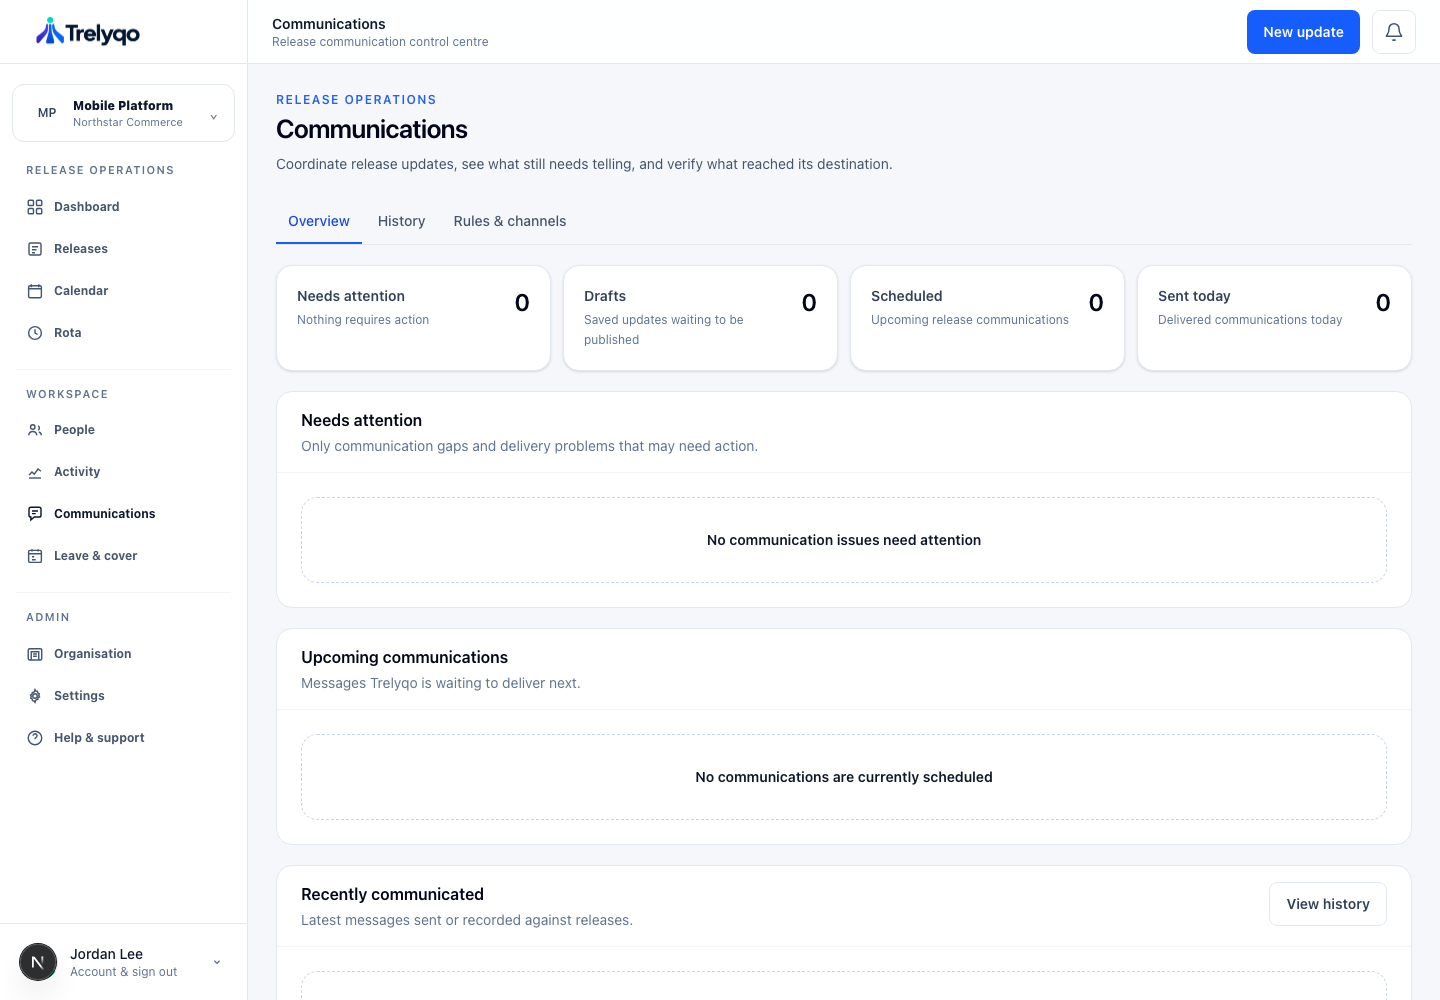Click the People icon in sidebar

[x=35, y=430]
